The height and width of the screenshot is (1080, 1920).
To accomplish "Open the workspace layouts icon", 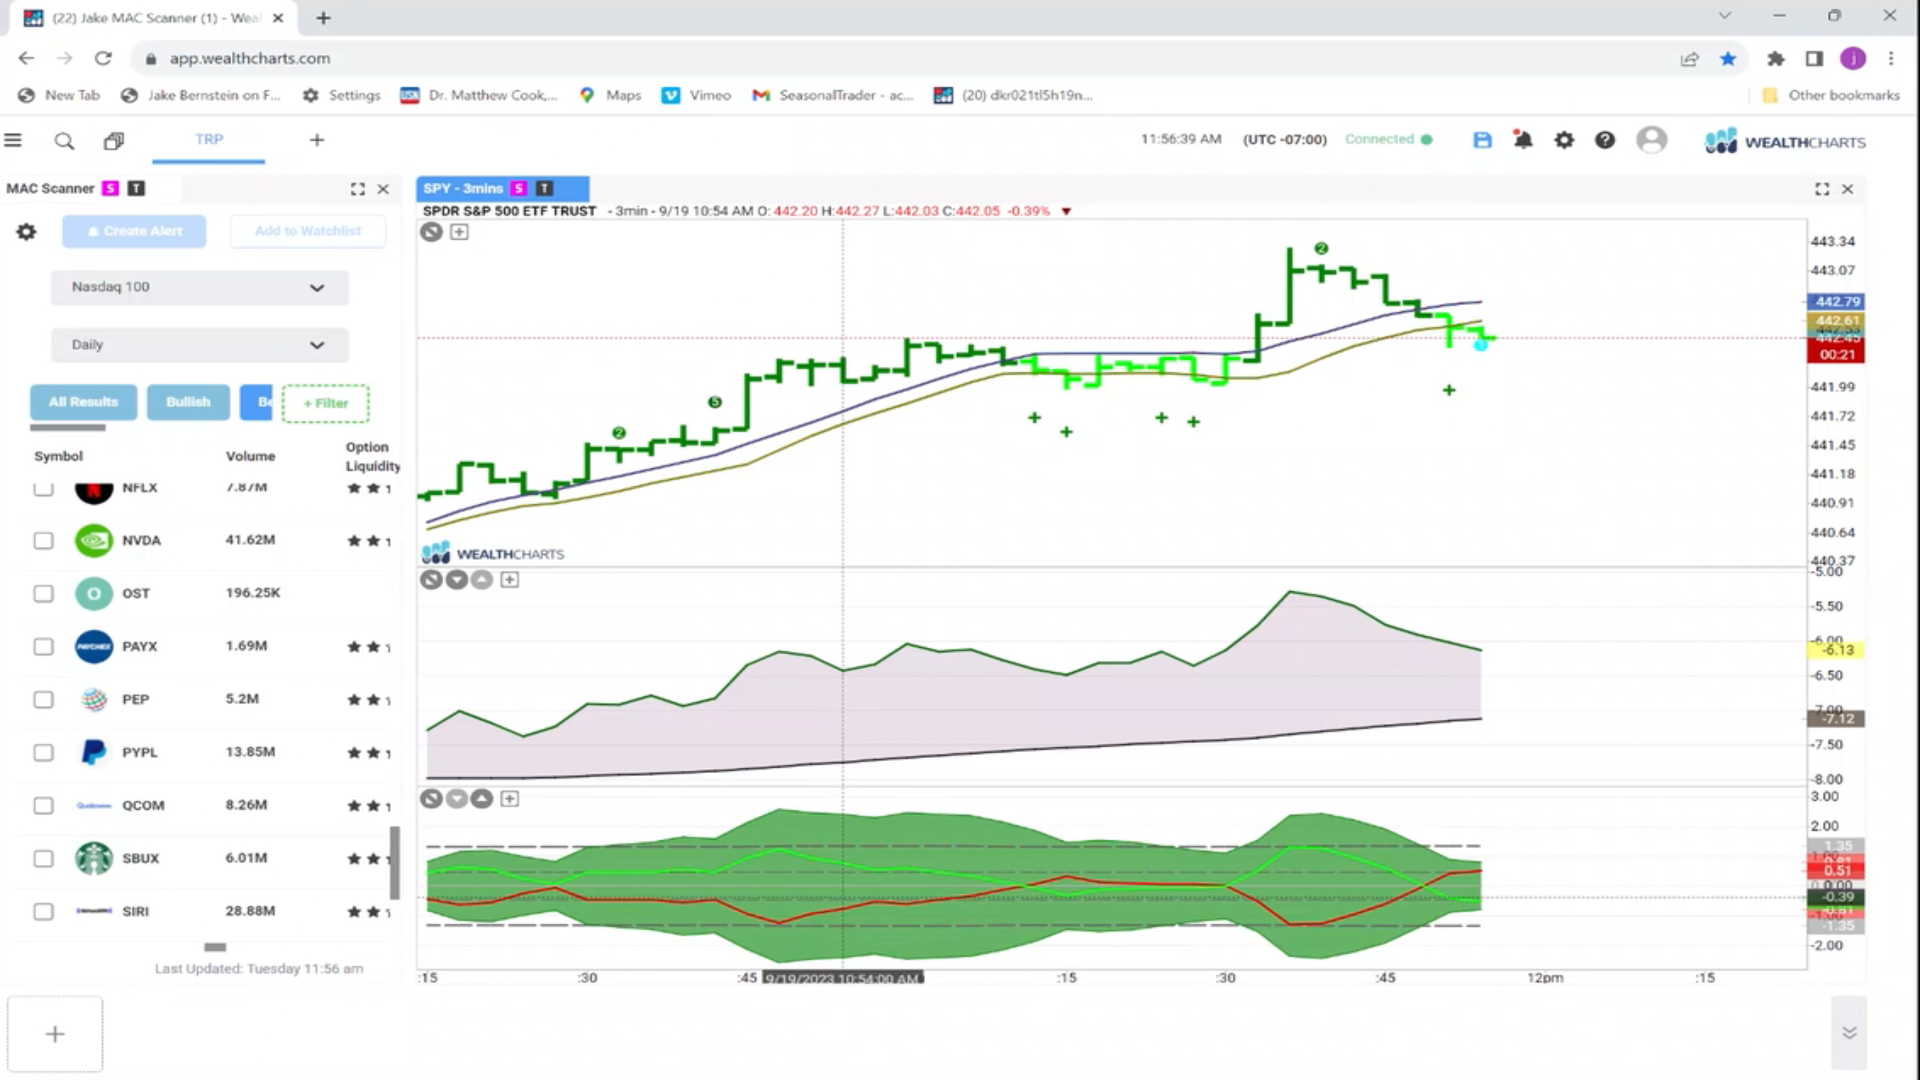I will [x=114, y=141].
